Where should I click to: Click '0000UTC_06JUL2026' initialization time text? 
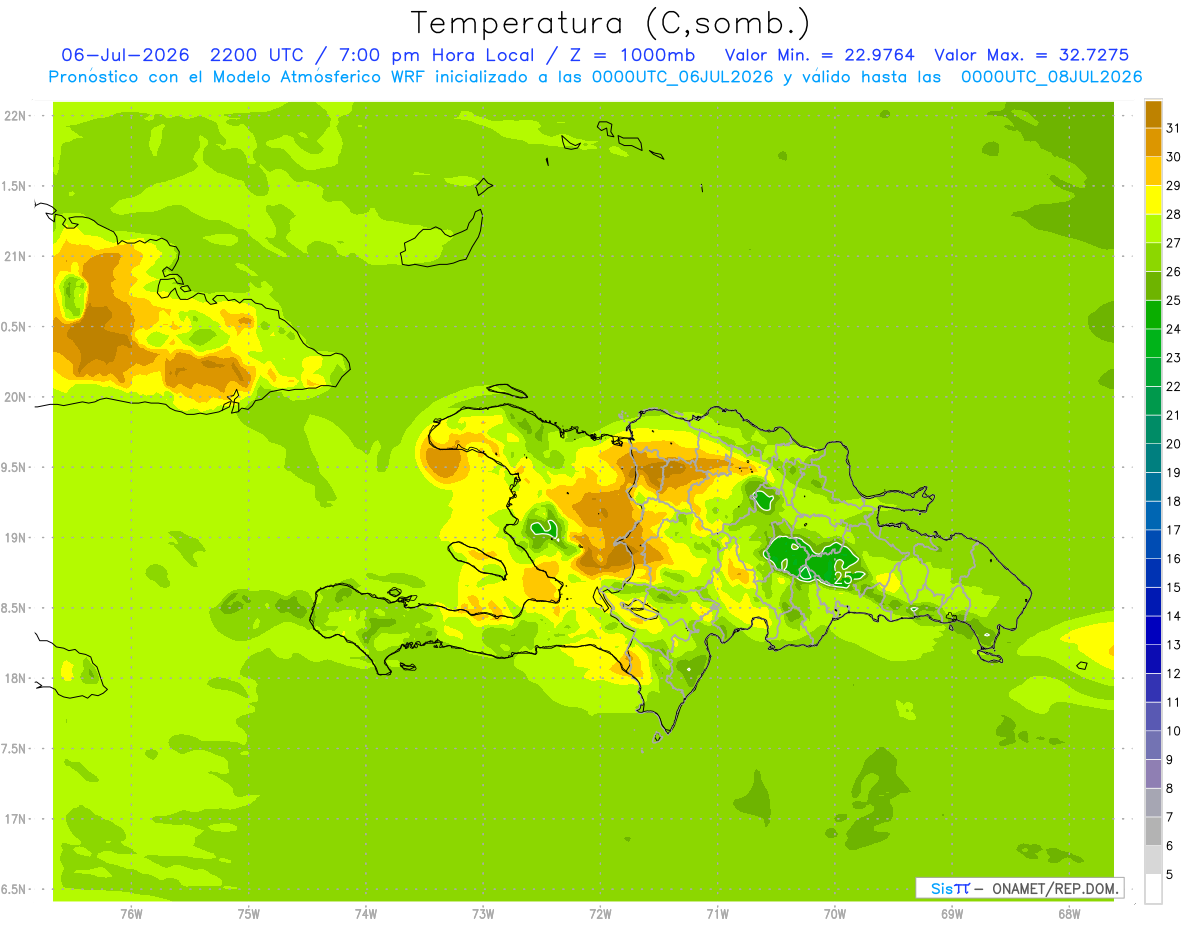coord(682,77)
